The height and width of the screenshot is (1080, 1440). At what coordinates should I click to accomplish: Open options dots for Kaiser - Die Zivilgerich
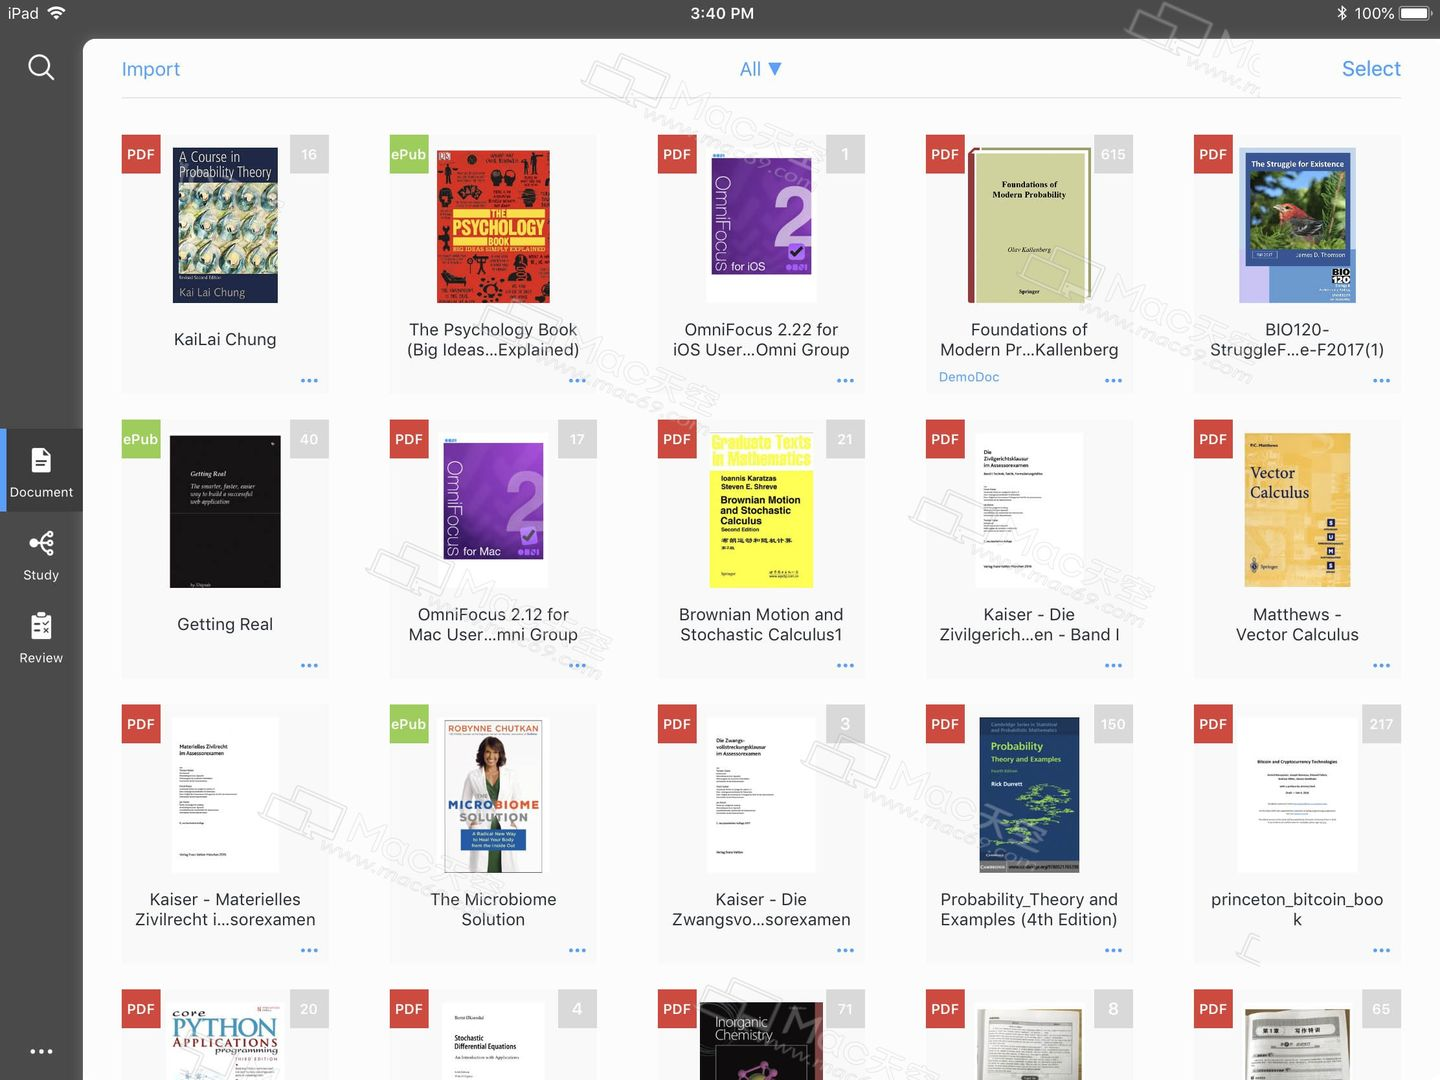(x=1113, y=665)
